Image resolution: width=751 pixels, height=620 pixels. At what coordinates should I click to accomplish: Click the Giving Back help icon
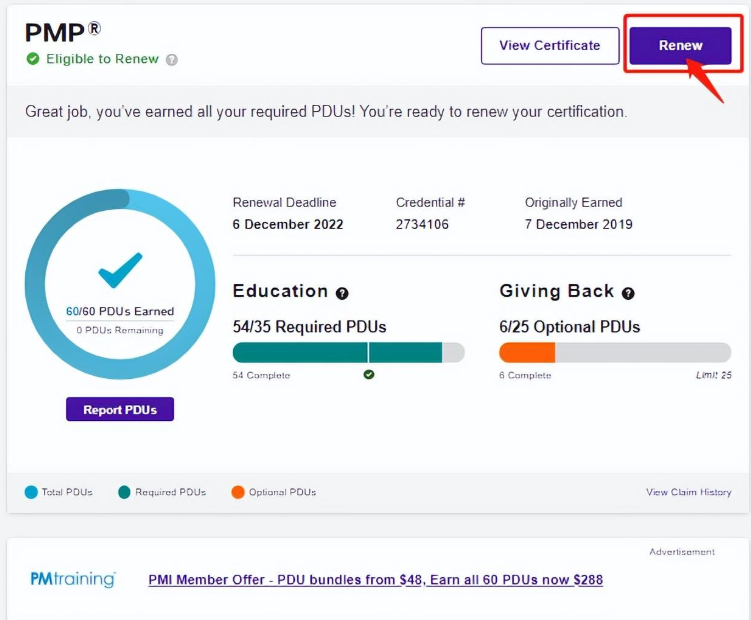628,293
